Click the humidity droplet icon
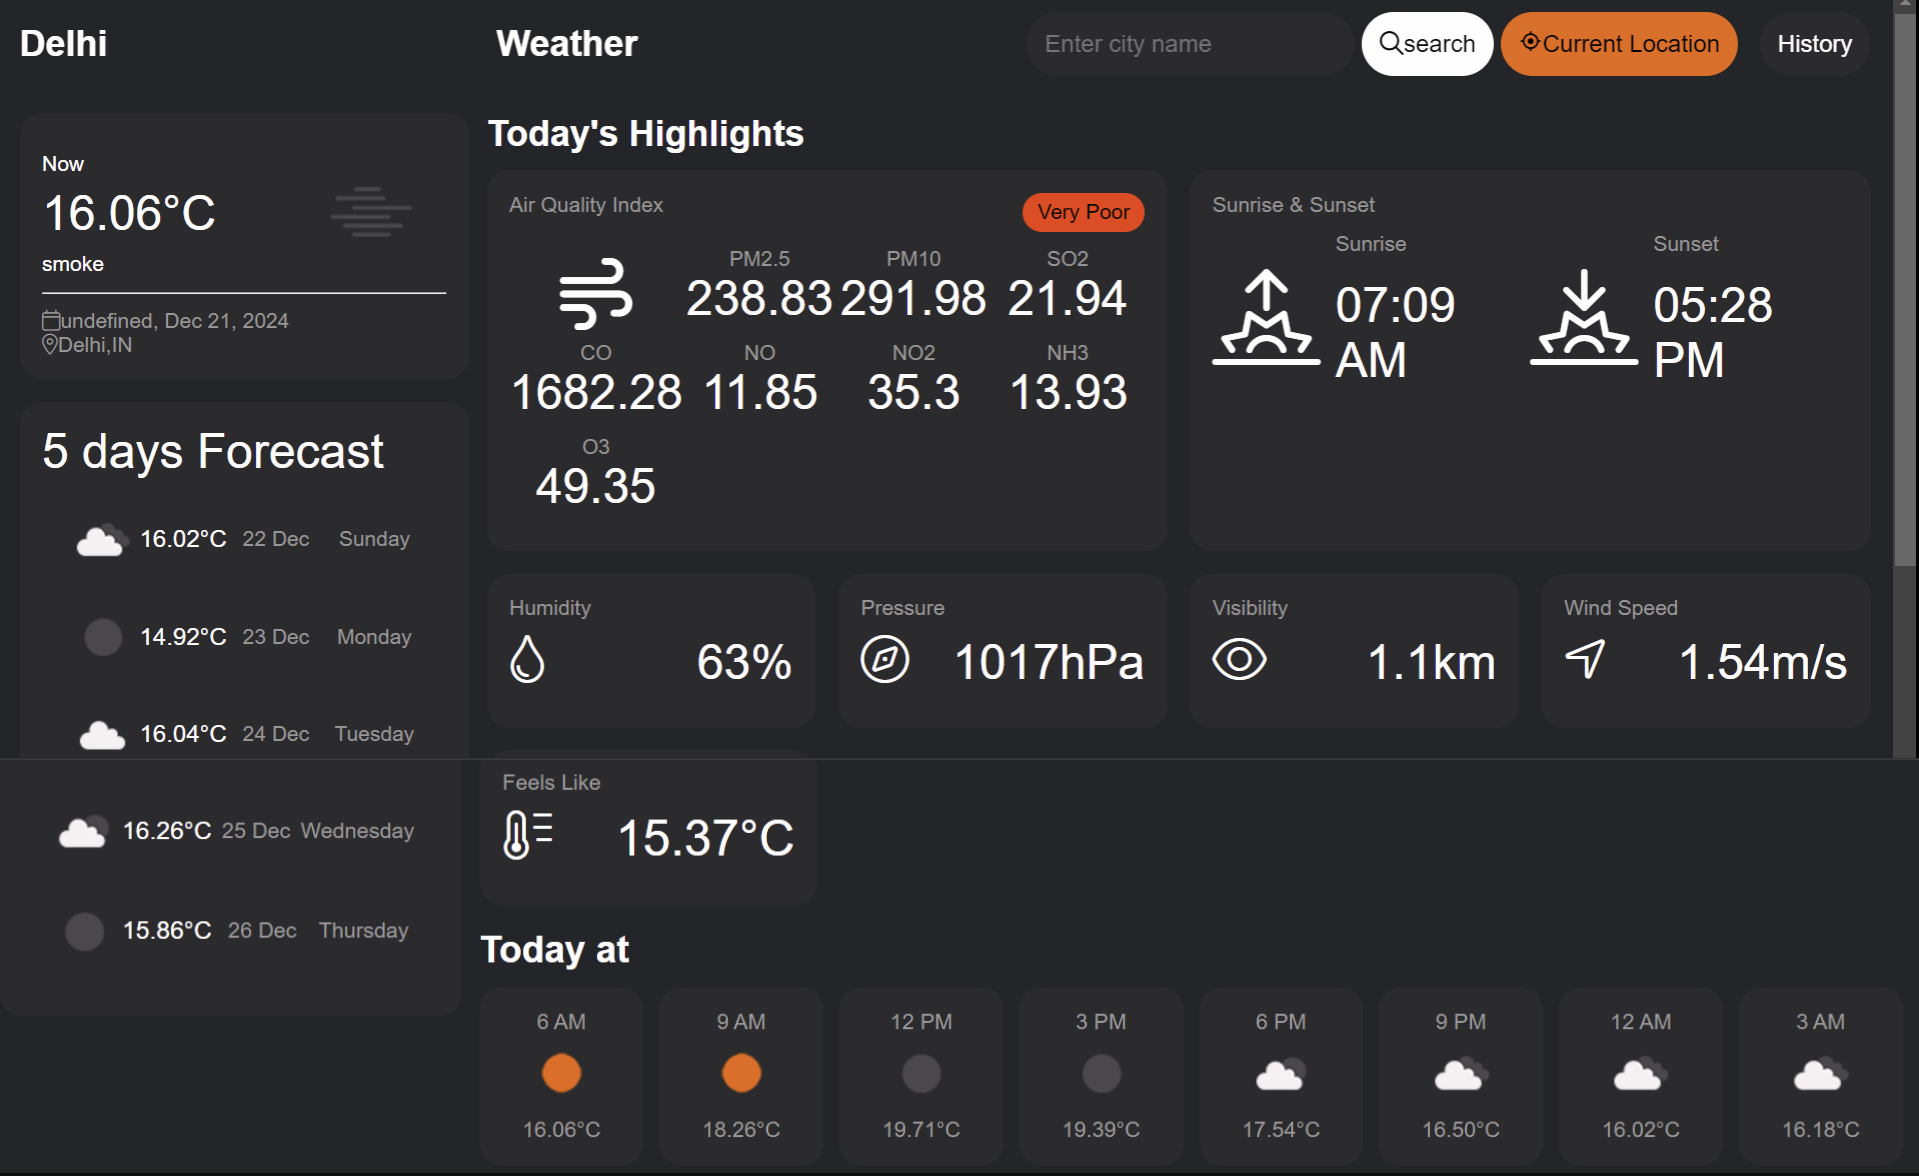This screenshot has height=1176, width=1919. pos(527,660)
